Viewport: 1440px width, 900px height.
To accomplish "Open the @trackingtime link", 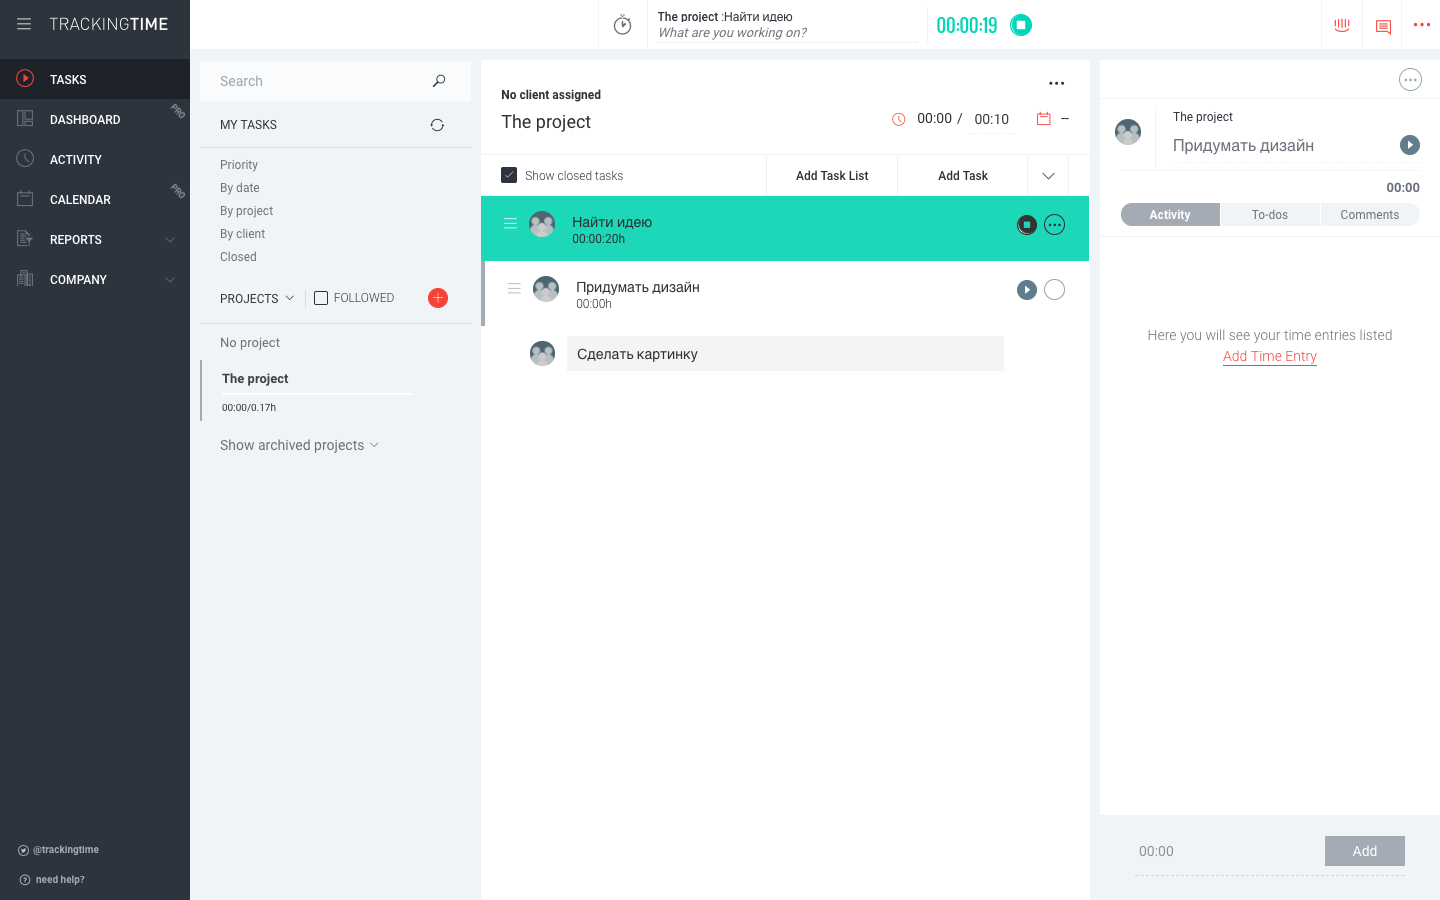I will pyautogui.click(x=59, y=850).
